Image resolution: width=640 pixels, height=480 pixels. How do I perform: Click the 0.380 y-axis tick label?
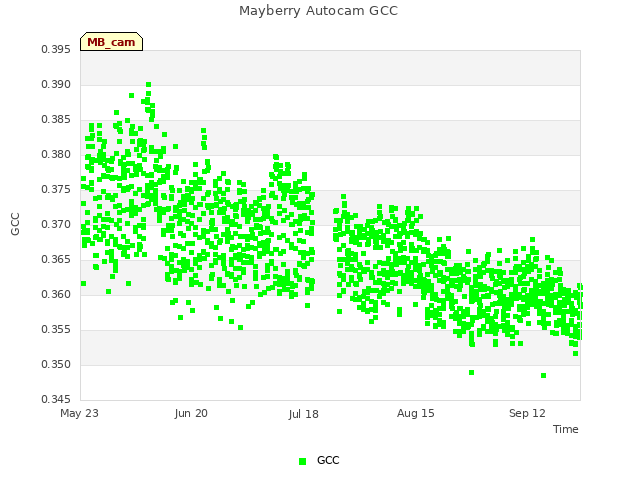[56, 154]
